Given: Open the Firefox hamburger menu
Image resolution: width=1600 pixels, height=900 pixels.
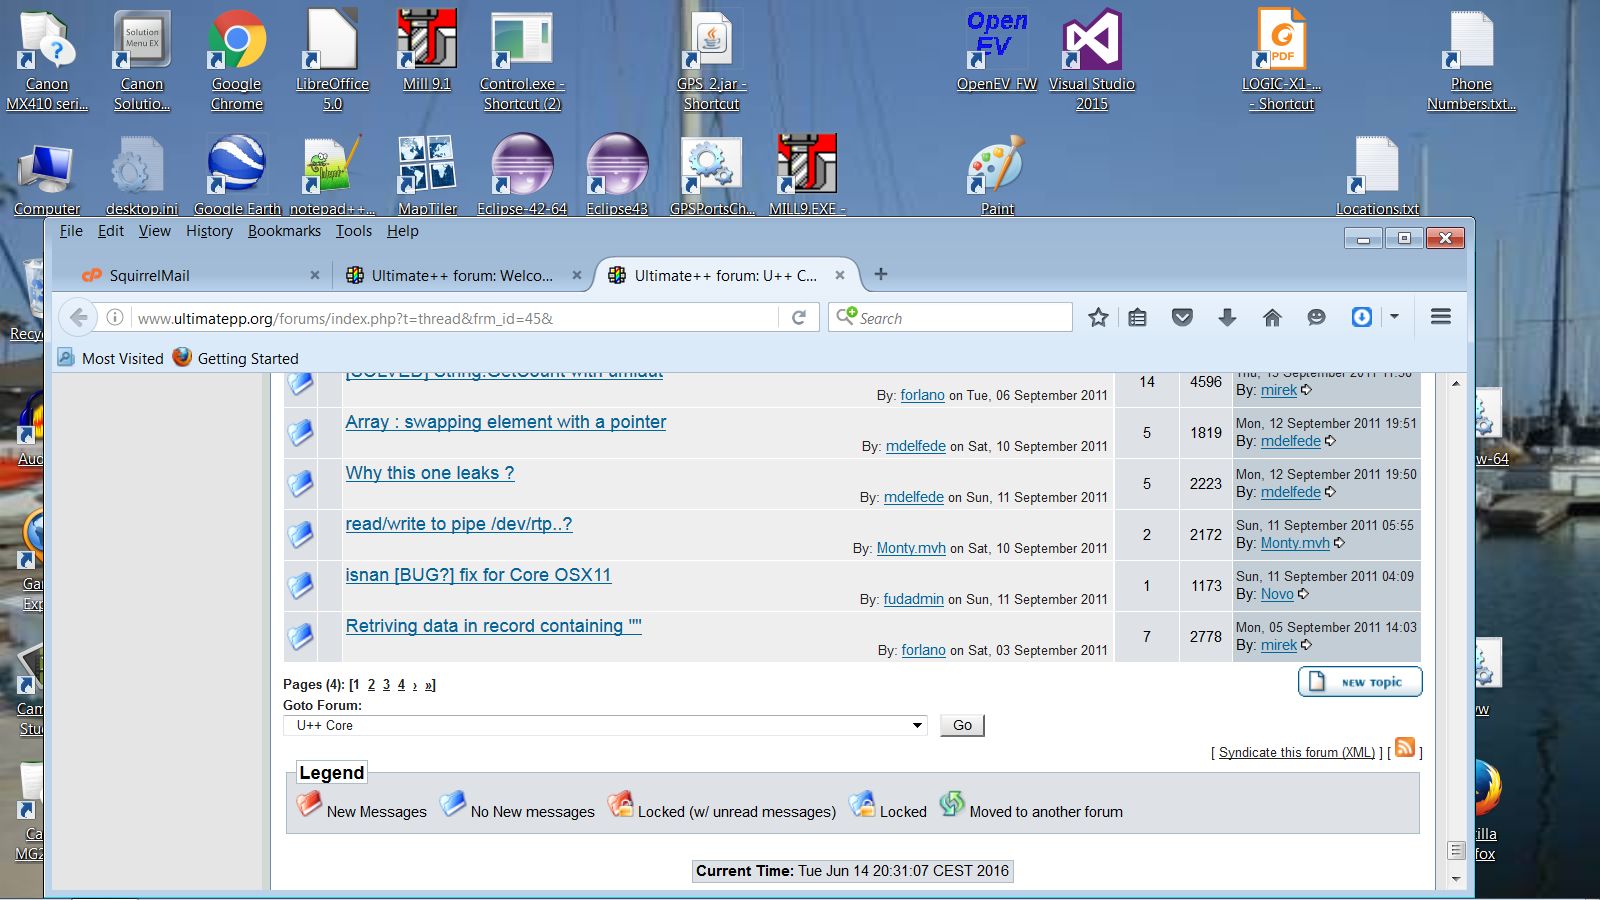Looking at the screenshot, I should pos(1440,317).
